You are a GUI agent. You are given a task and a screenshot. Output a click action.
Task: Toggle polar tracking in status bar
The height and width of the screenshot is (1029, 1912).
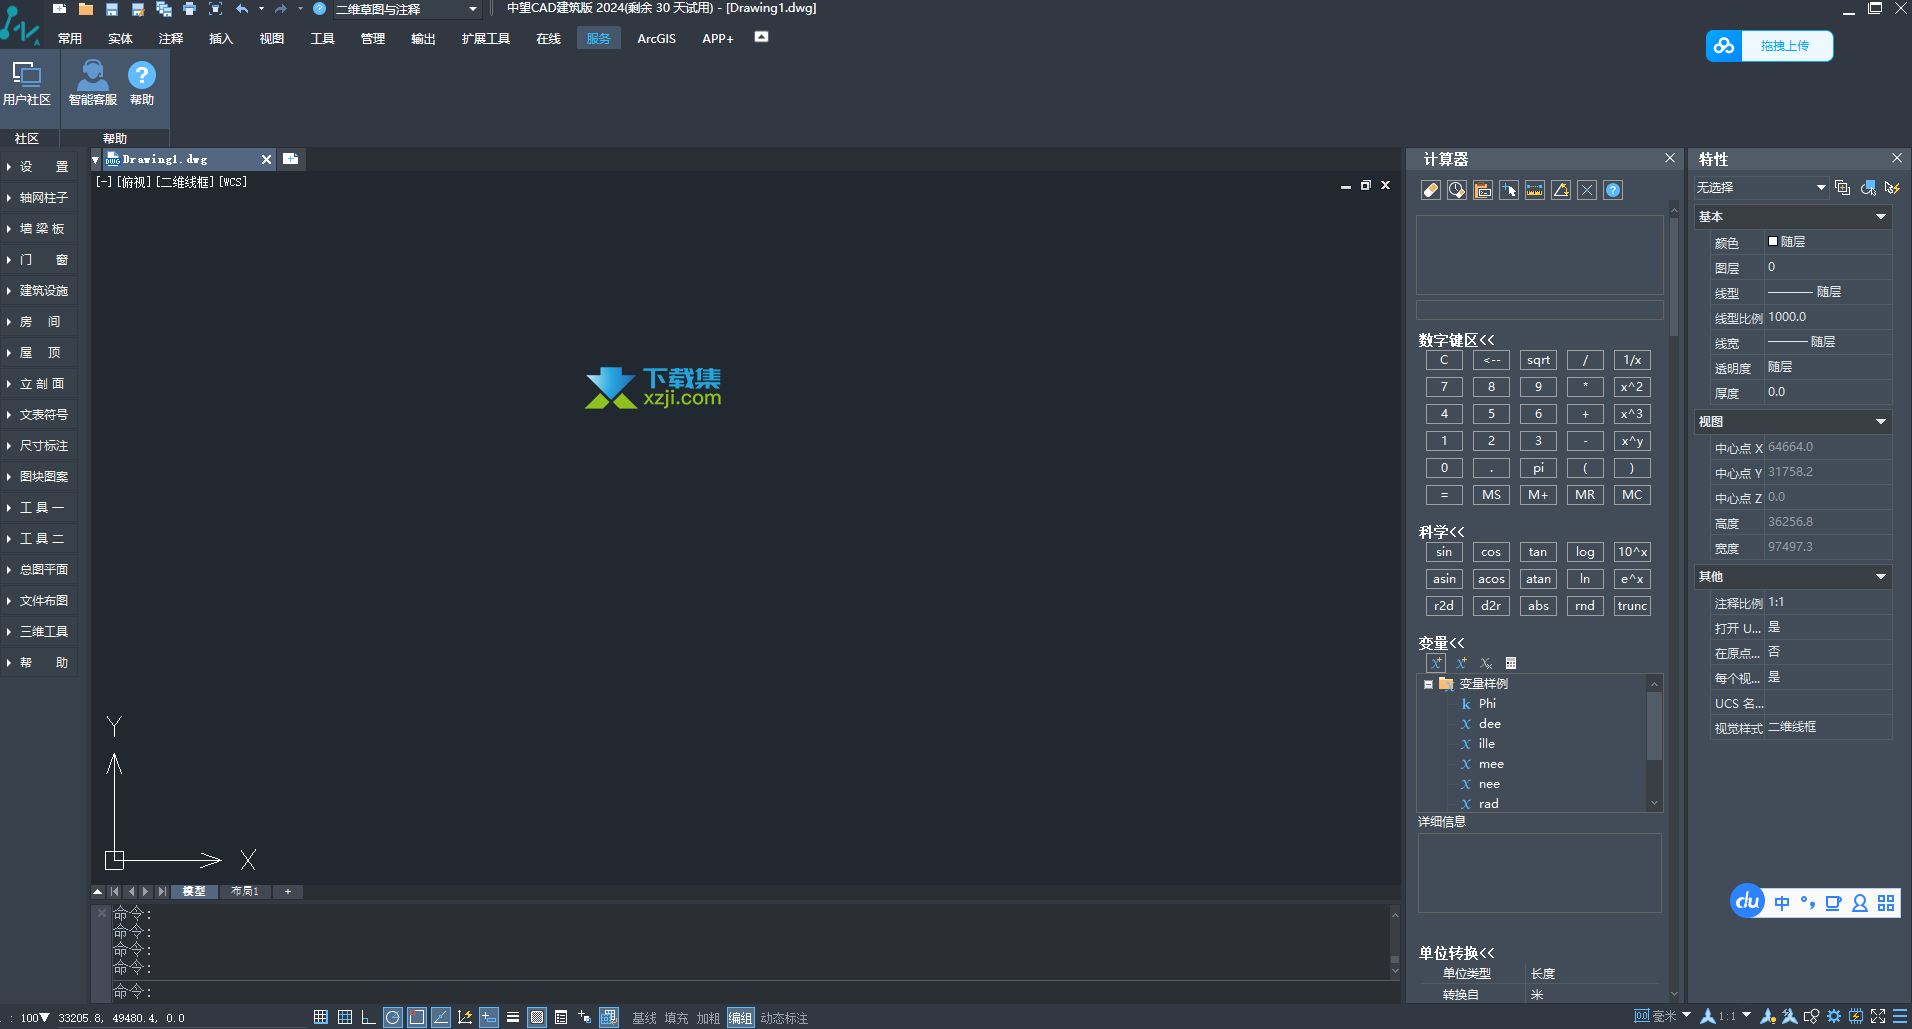pos(393,1017)
